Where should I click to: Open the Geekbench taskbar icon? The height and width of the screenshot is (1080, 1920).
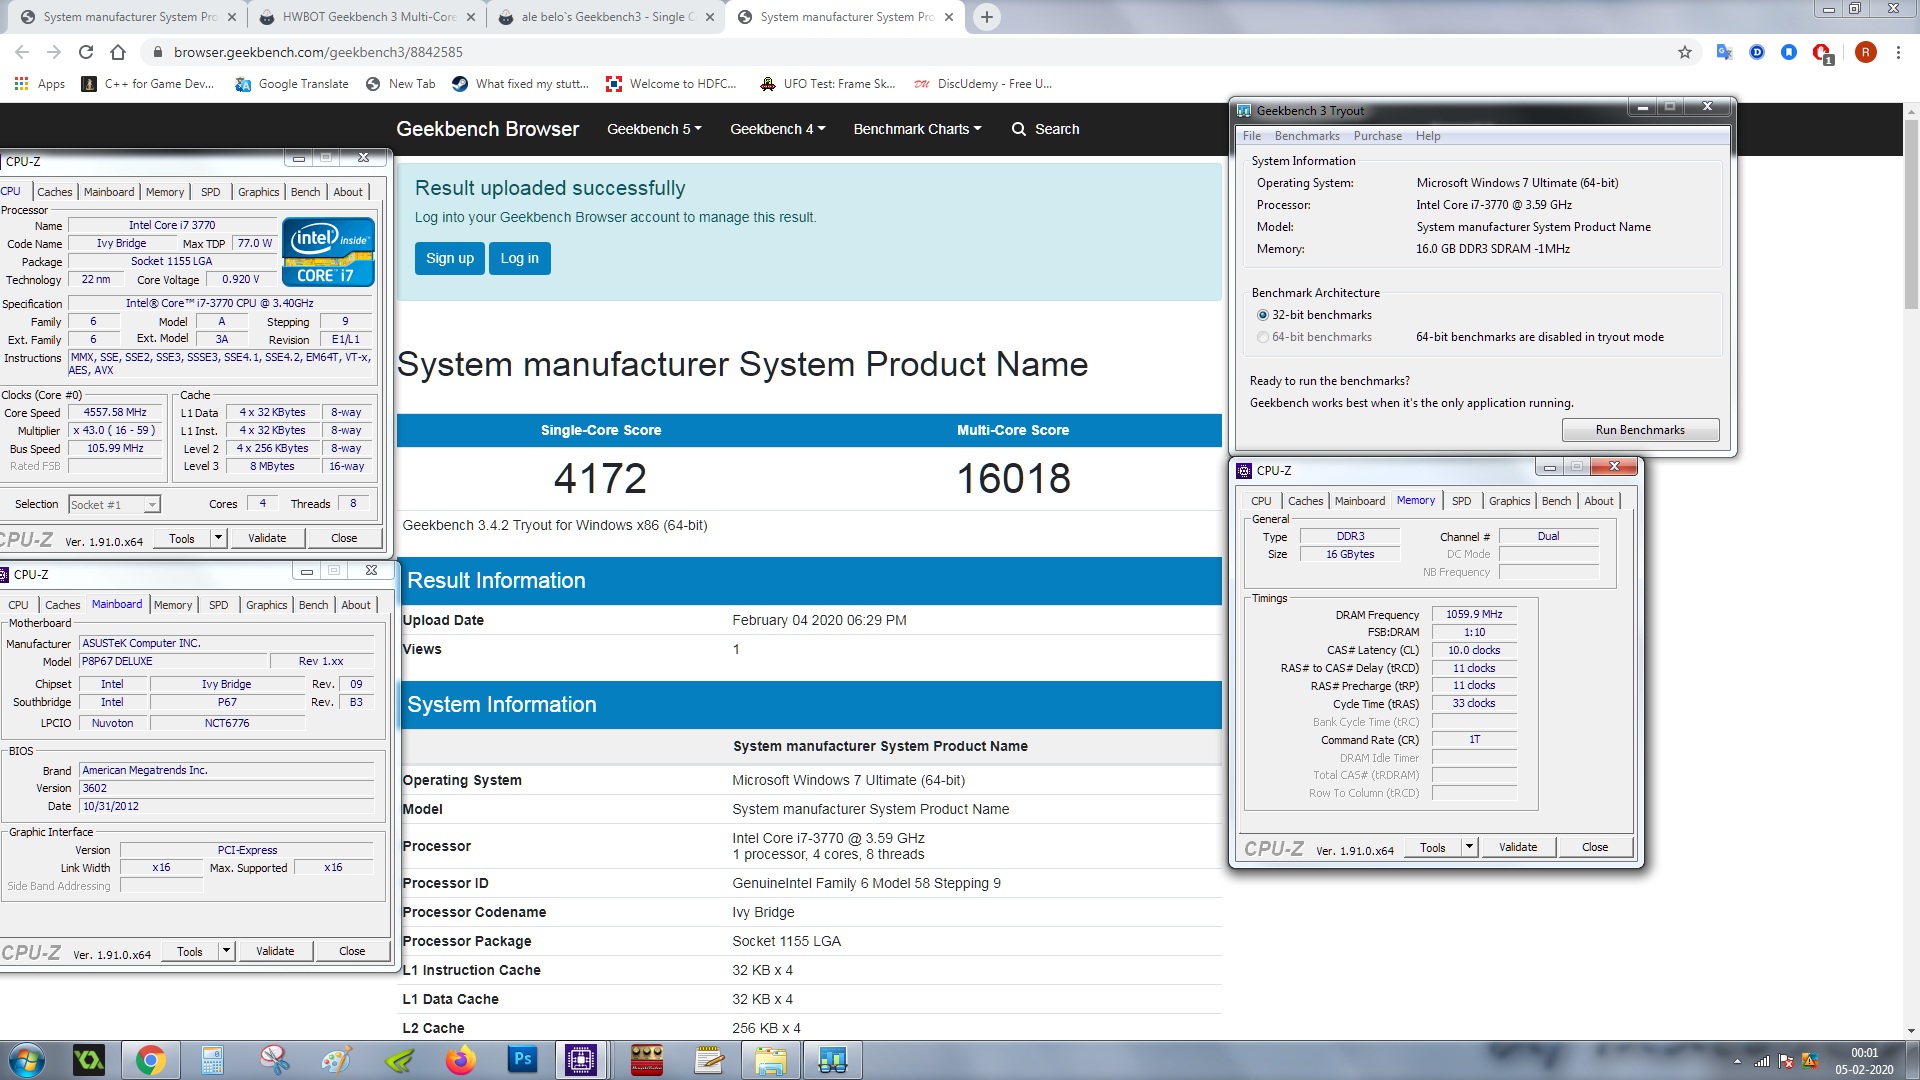833,1060
